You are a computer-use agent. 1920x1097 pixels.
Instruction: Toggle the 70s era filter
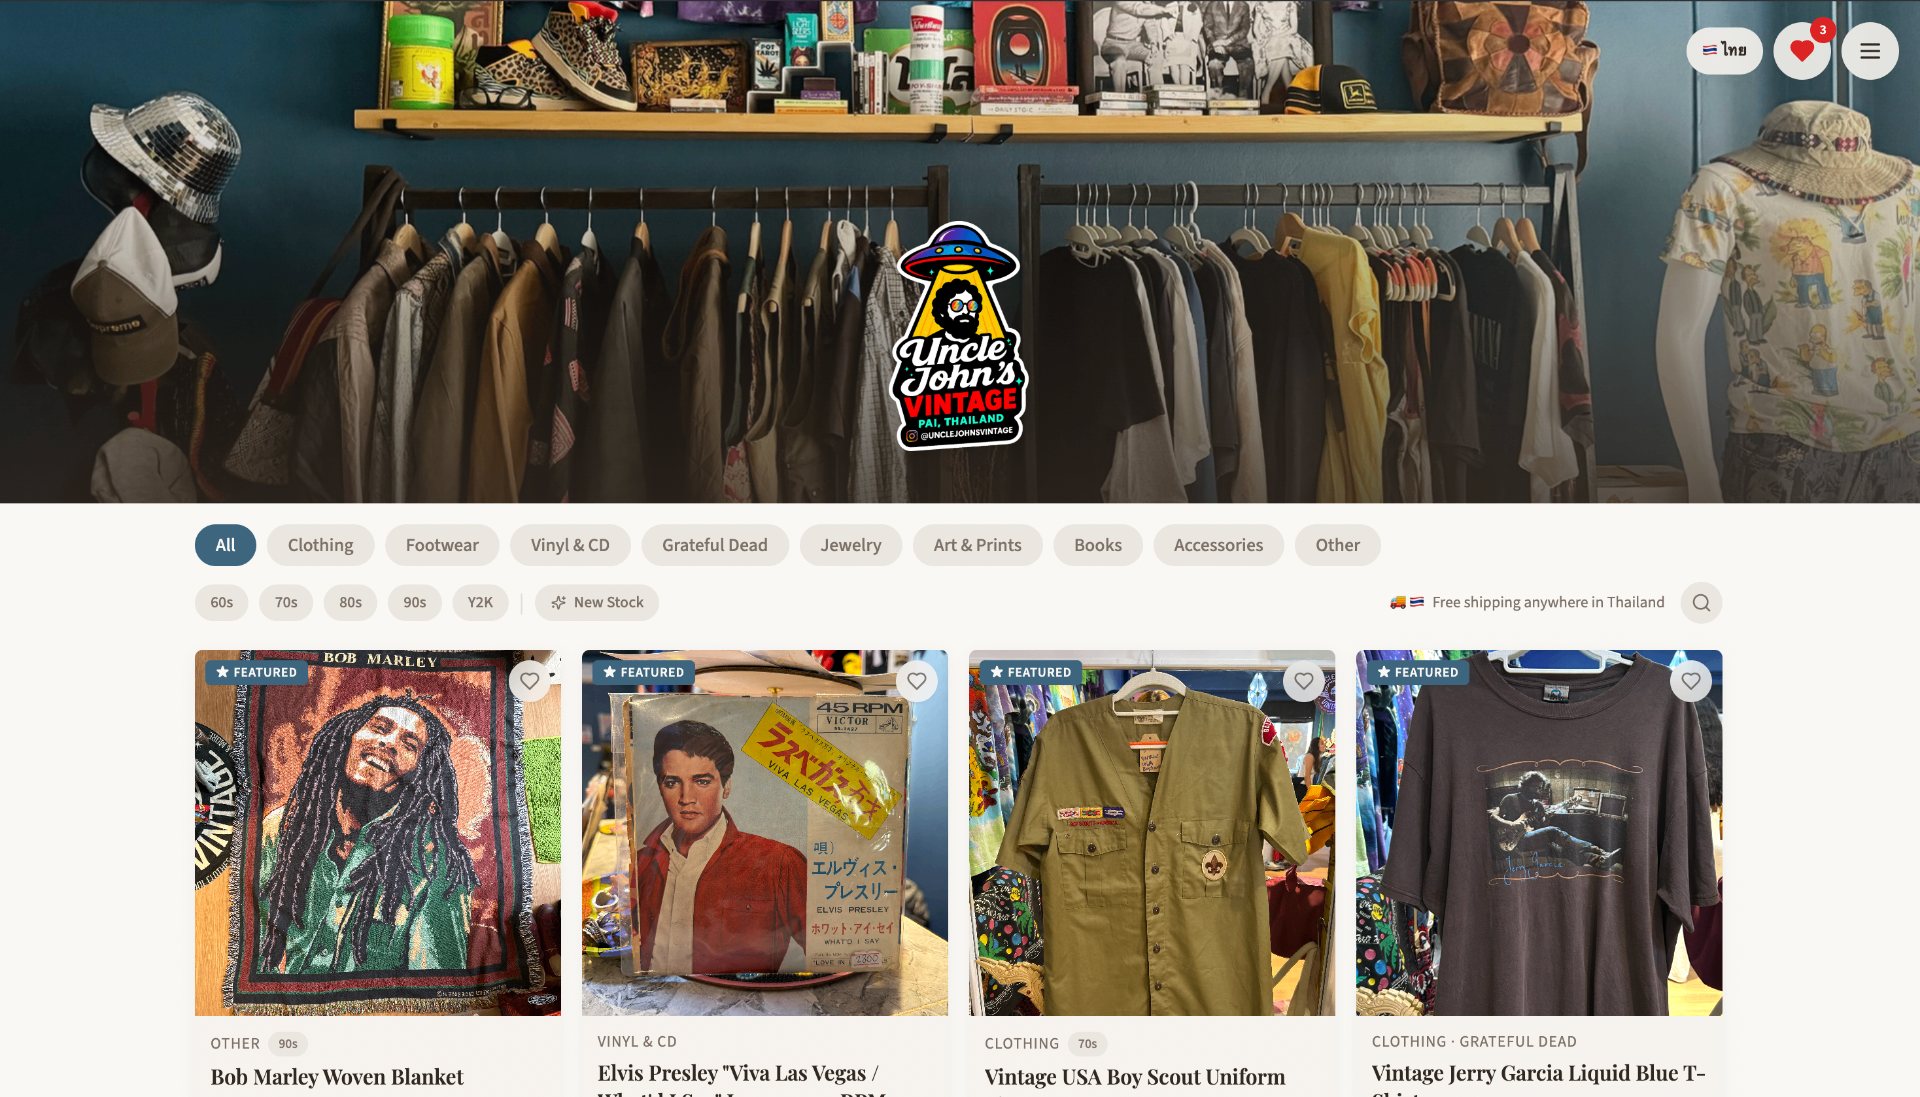tap(286, 603)
